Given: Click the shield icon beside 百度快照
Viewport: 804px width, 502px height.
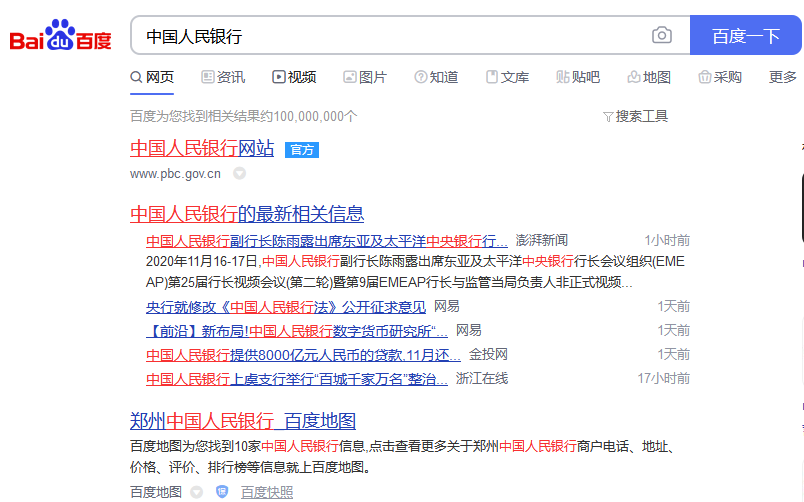Looking at the screenshot, I should tap(222, 491).
